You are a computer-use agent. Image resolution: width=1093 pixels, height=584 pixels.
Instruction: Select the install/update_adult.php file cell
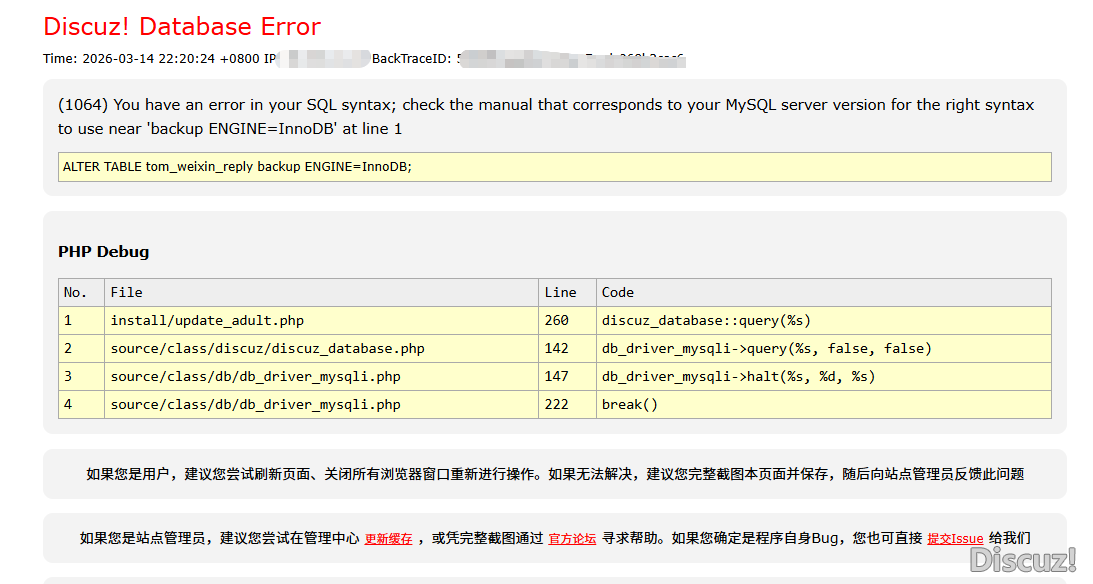click(x=207, y=321)
